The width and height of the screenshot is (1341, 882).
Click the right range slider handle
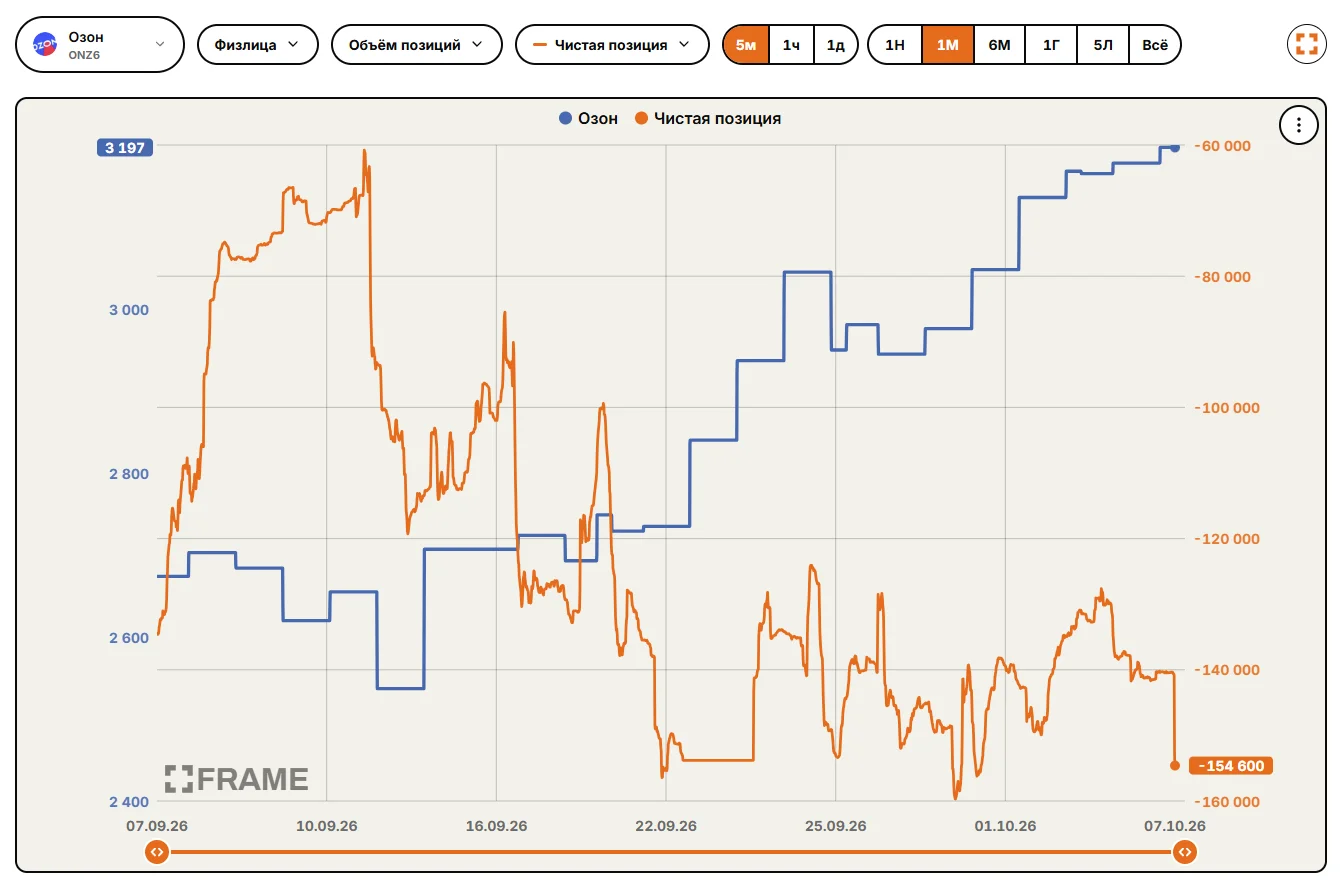(1184, 852)
